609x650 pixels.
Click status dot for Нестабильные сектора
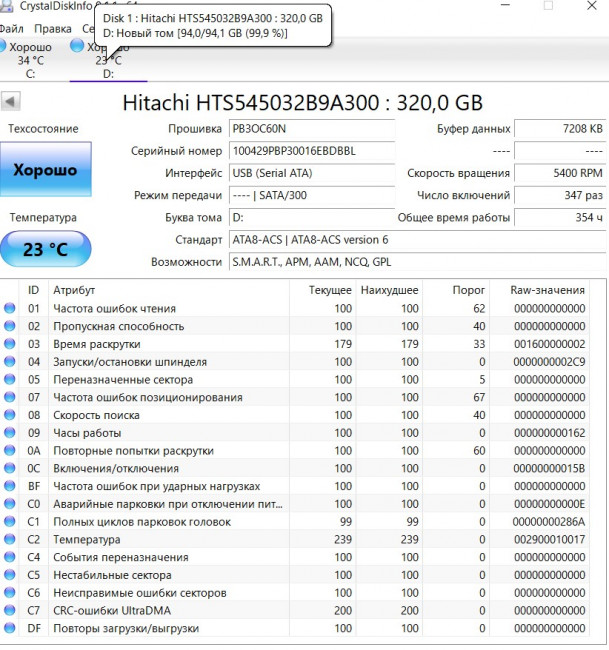10,575
